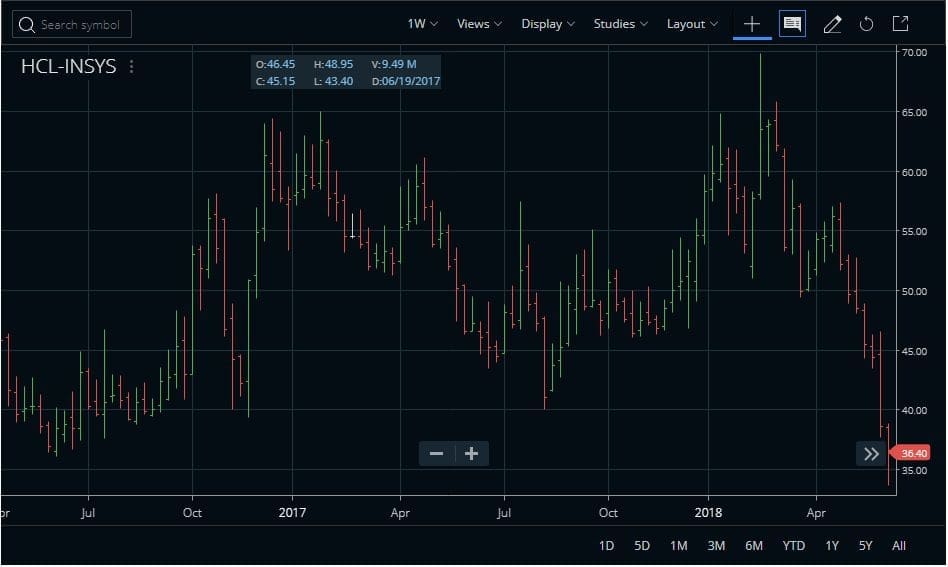Select the YTD range
Image resolution: width=948 pixels, height=567 pixels.
(794, 546)
